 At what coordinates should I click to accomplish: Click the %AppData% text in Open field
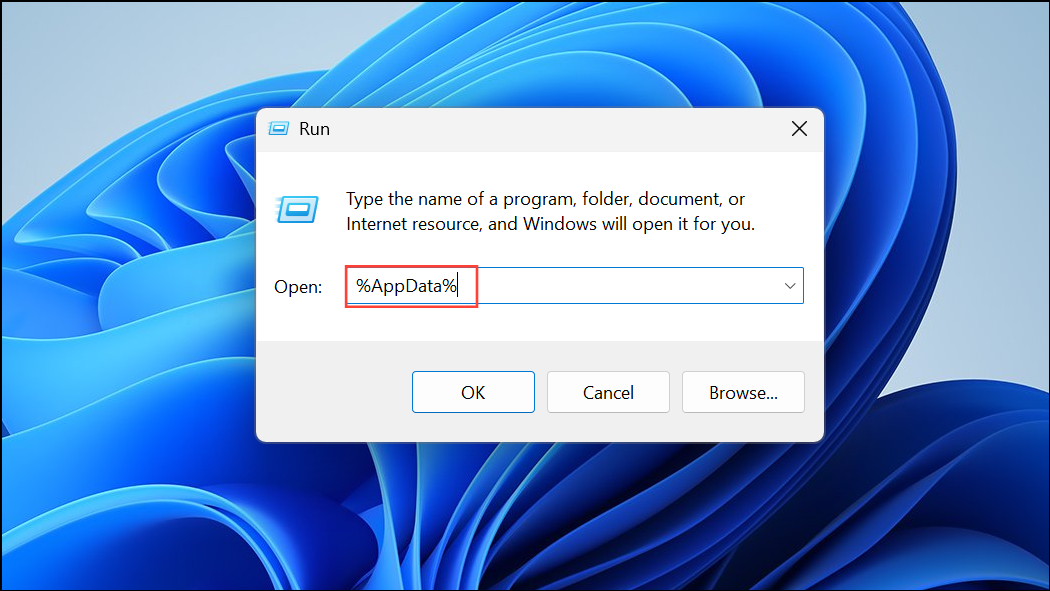tap(406, 286)
